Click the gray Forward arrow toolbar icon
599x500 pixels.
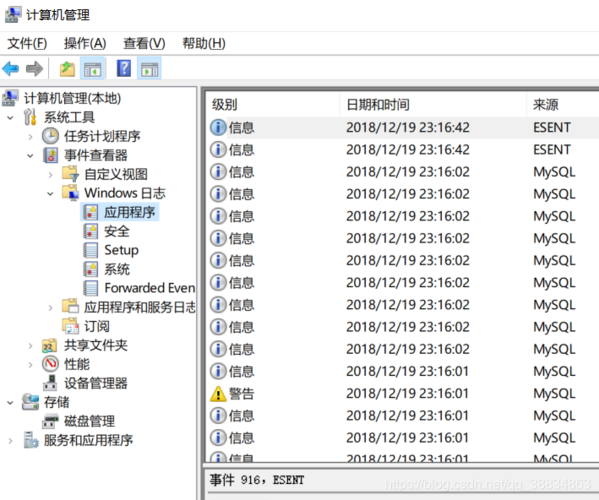tap(34, 69)
